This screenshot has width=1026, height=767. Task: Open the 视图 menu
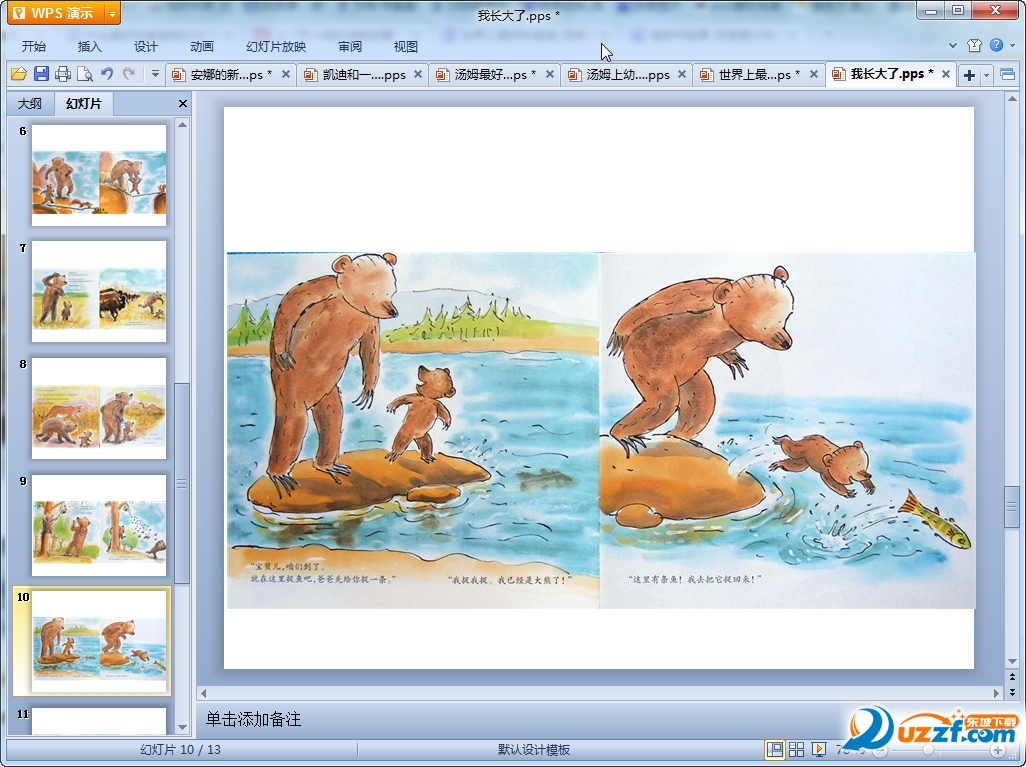(x=406, y=46)
